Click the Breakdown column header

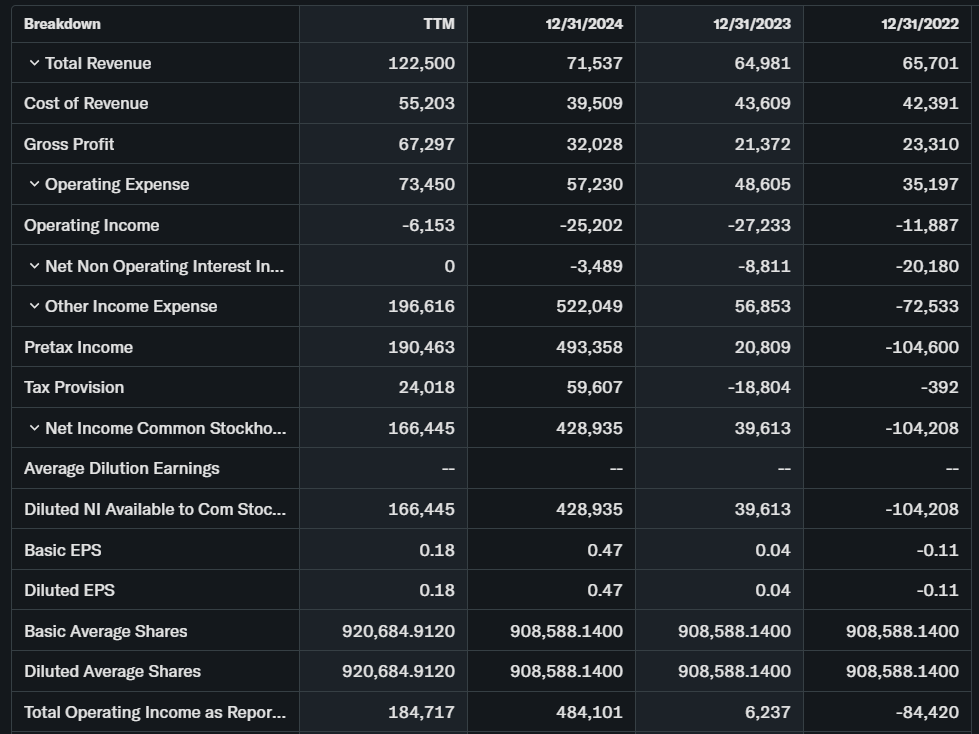click(x=62, y=23)
